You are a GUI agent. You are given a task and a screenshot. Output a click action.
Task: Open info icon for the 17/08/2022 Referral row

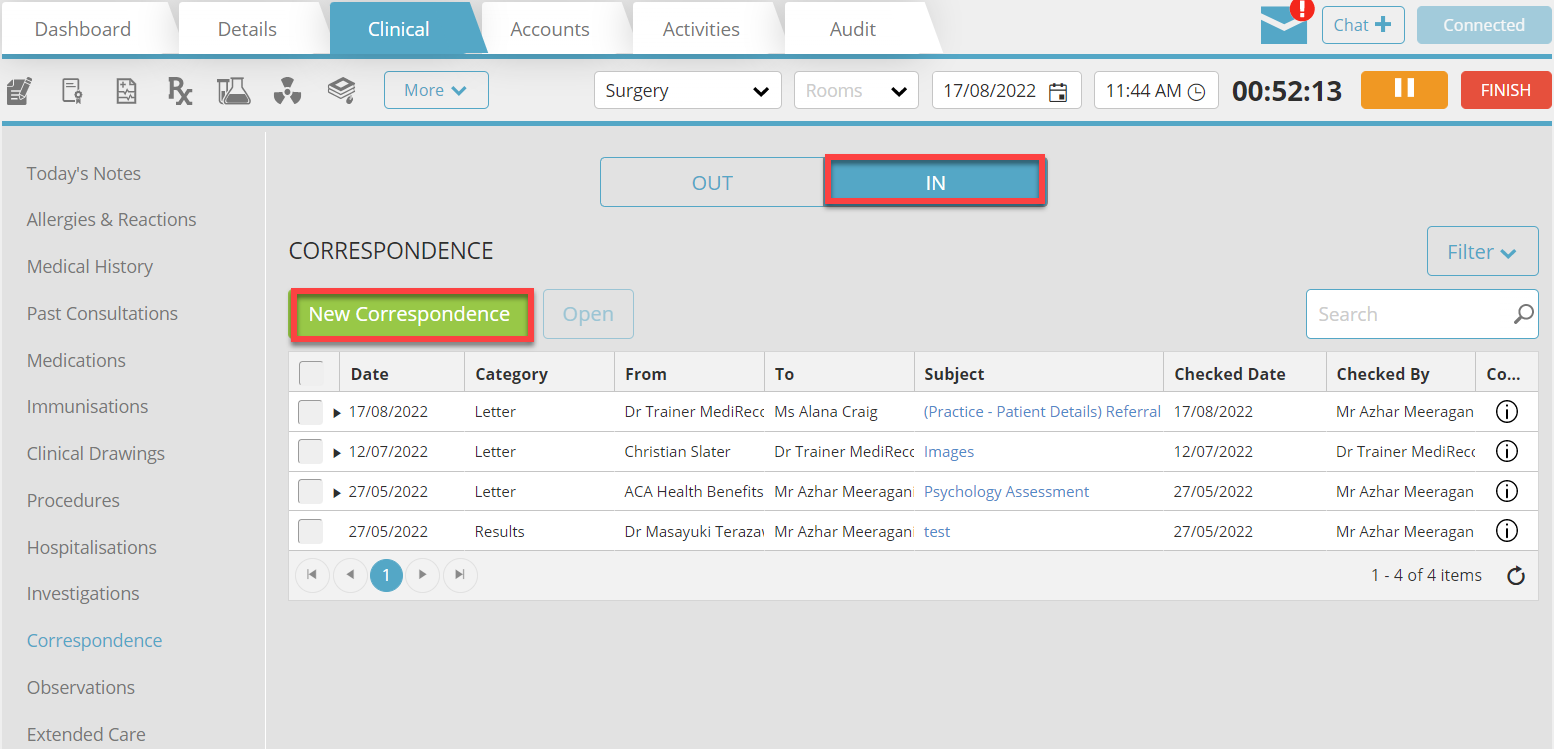pyautogui.click(x=1506, y=411)
